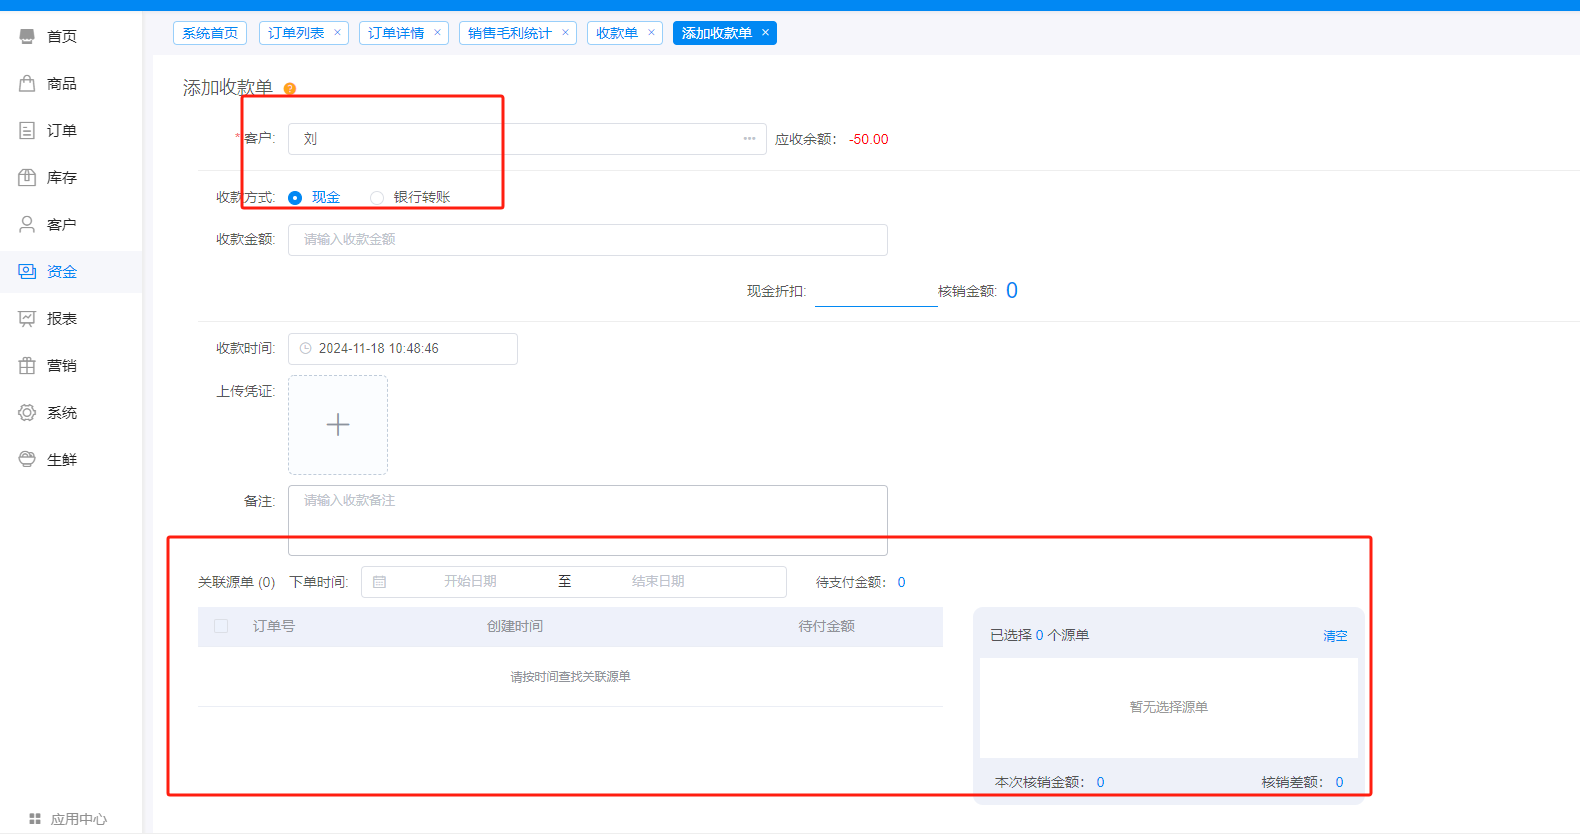Click the 营销 gift icon
The height and width of the screenshot is (837, 1580).
27,365
